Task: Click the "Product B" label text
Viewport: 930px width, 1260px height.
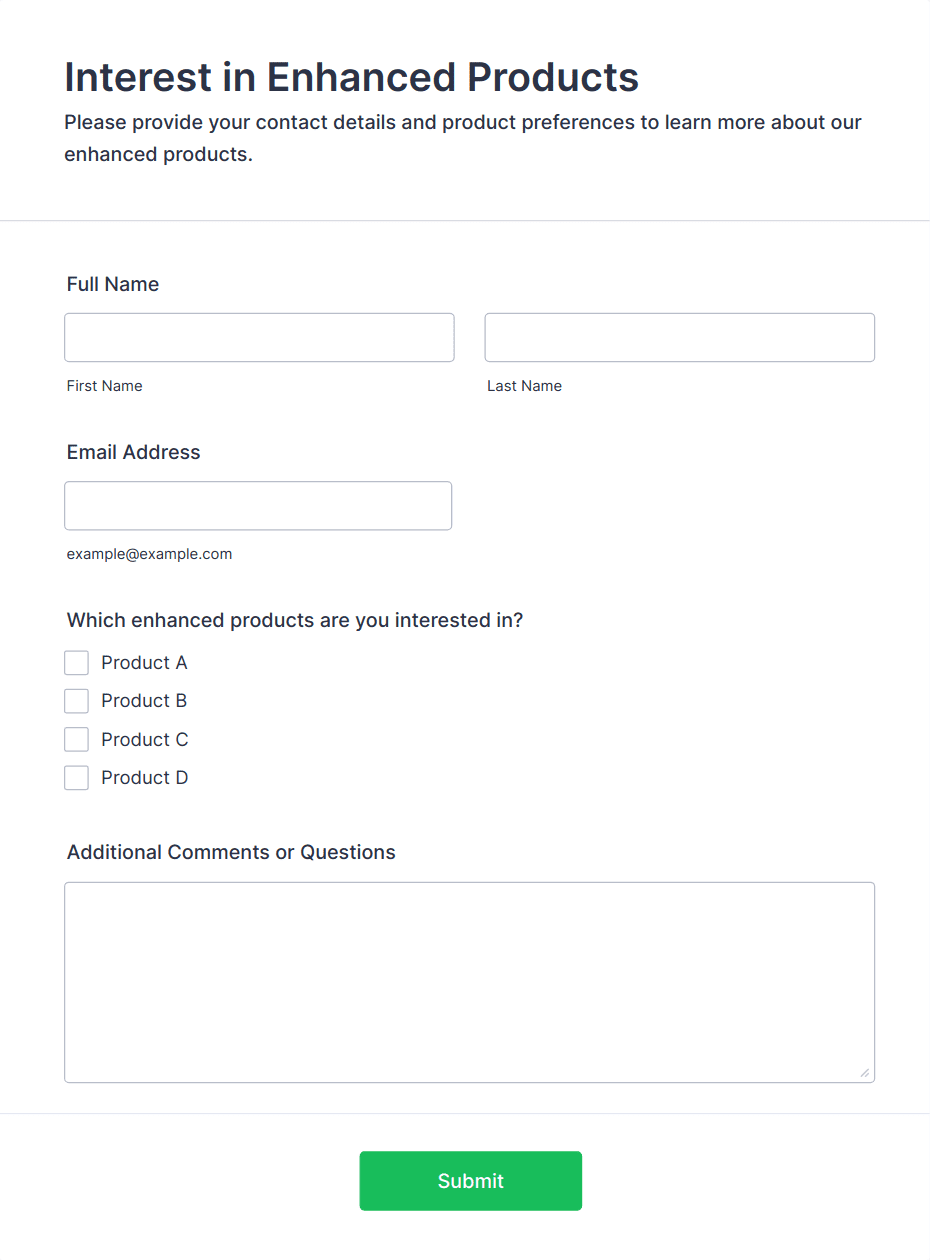Action: [x=144, y=701]
